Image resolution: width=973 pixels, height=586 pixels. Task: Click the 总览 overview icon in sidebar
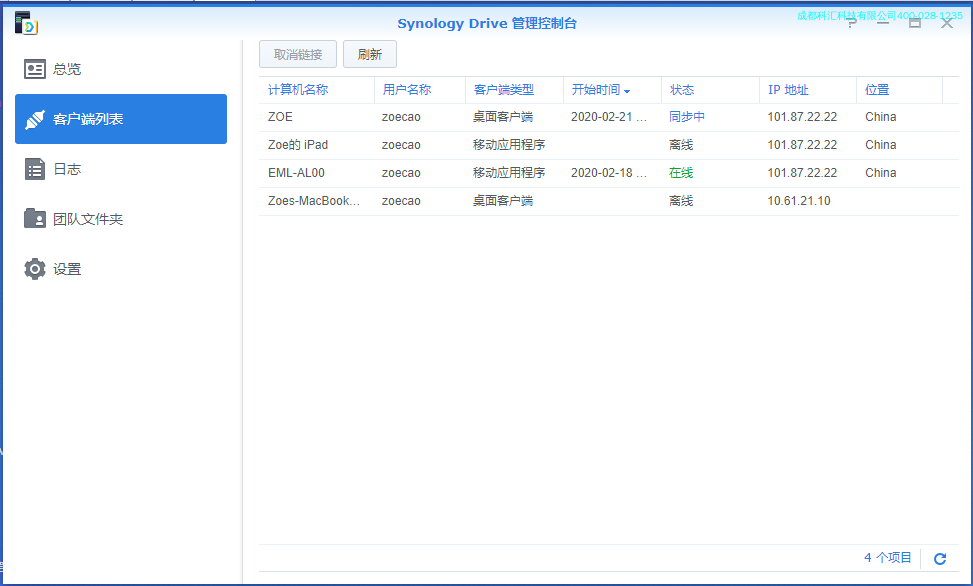pos(35,69)
